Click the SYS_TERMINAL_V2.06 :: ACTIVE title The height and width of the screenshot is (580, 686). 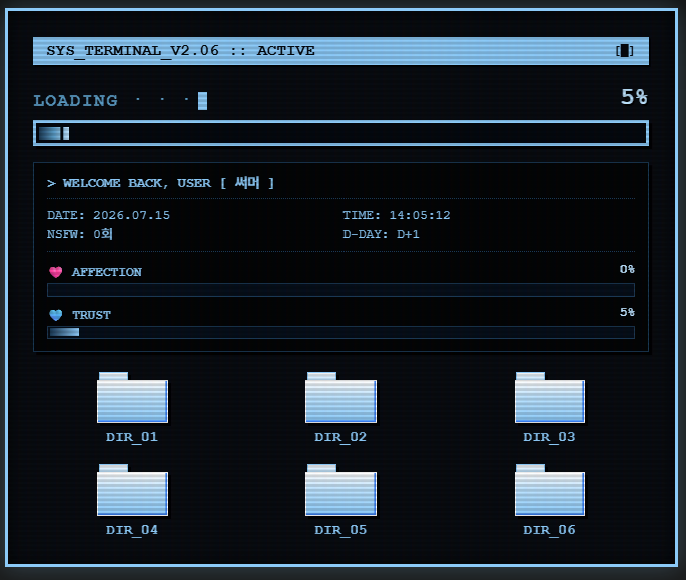[x=180, y=51]
